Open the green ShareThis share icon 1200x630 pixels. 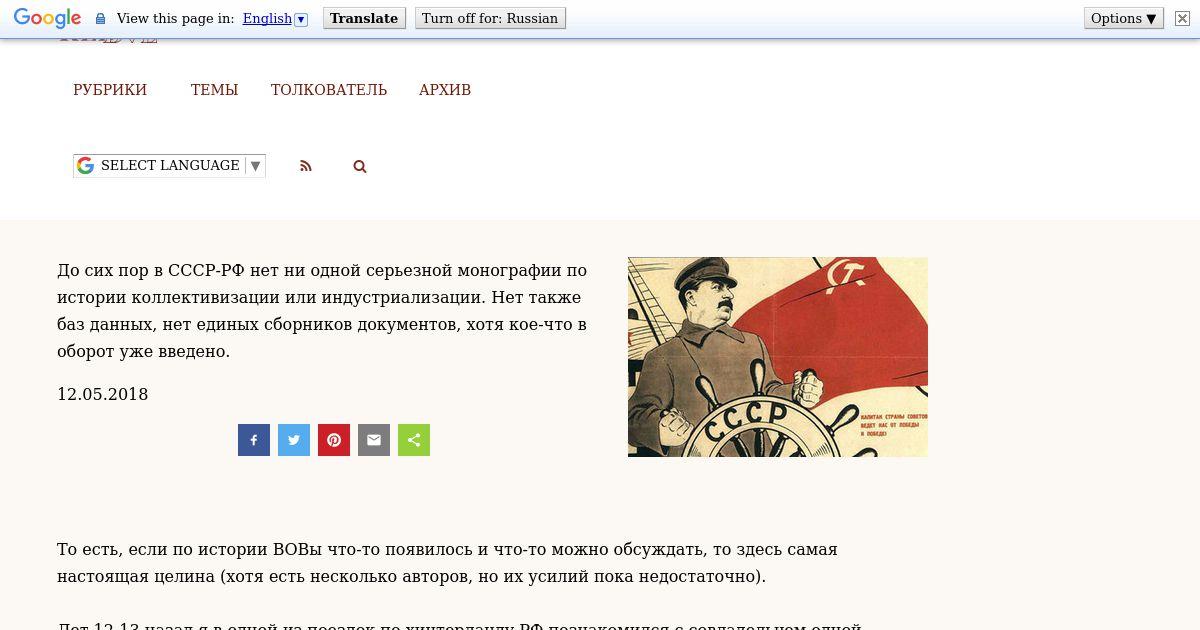414,440
